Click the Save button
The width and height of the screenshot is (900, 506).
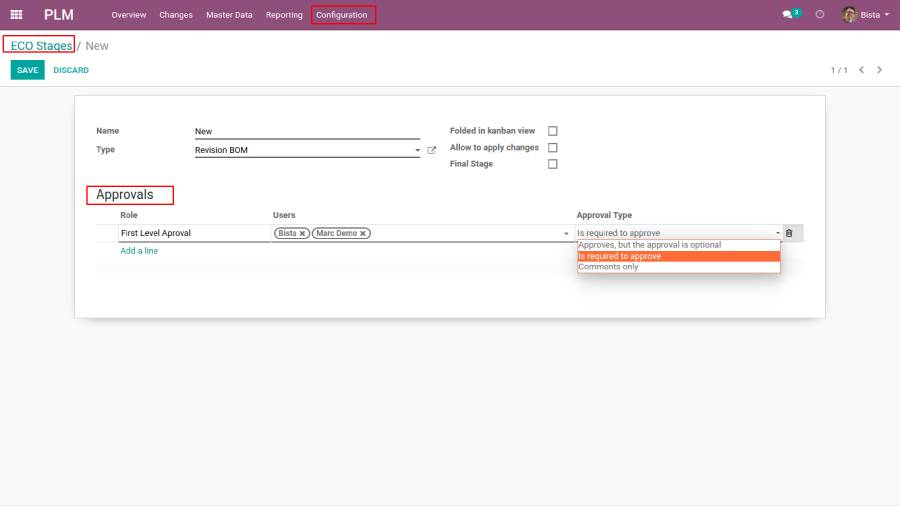(x=27, y=70)
